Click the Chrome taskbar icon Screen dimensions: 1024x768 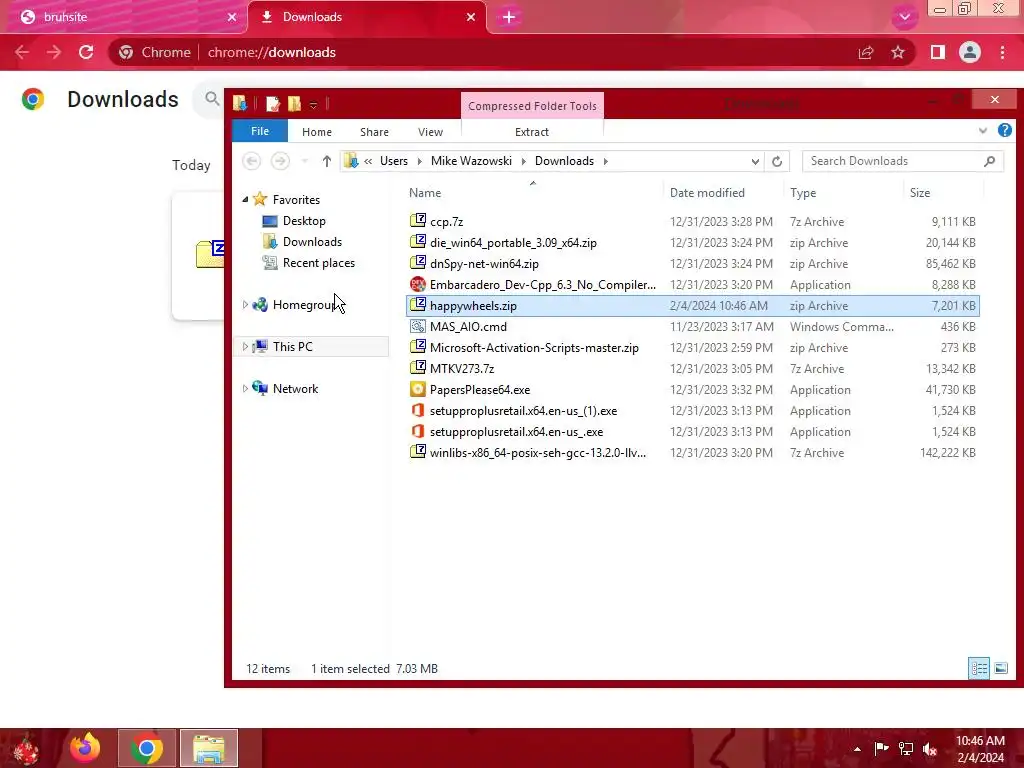coord(146,748)
